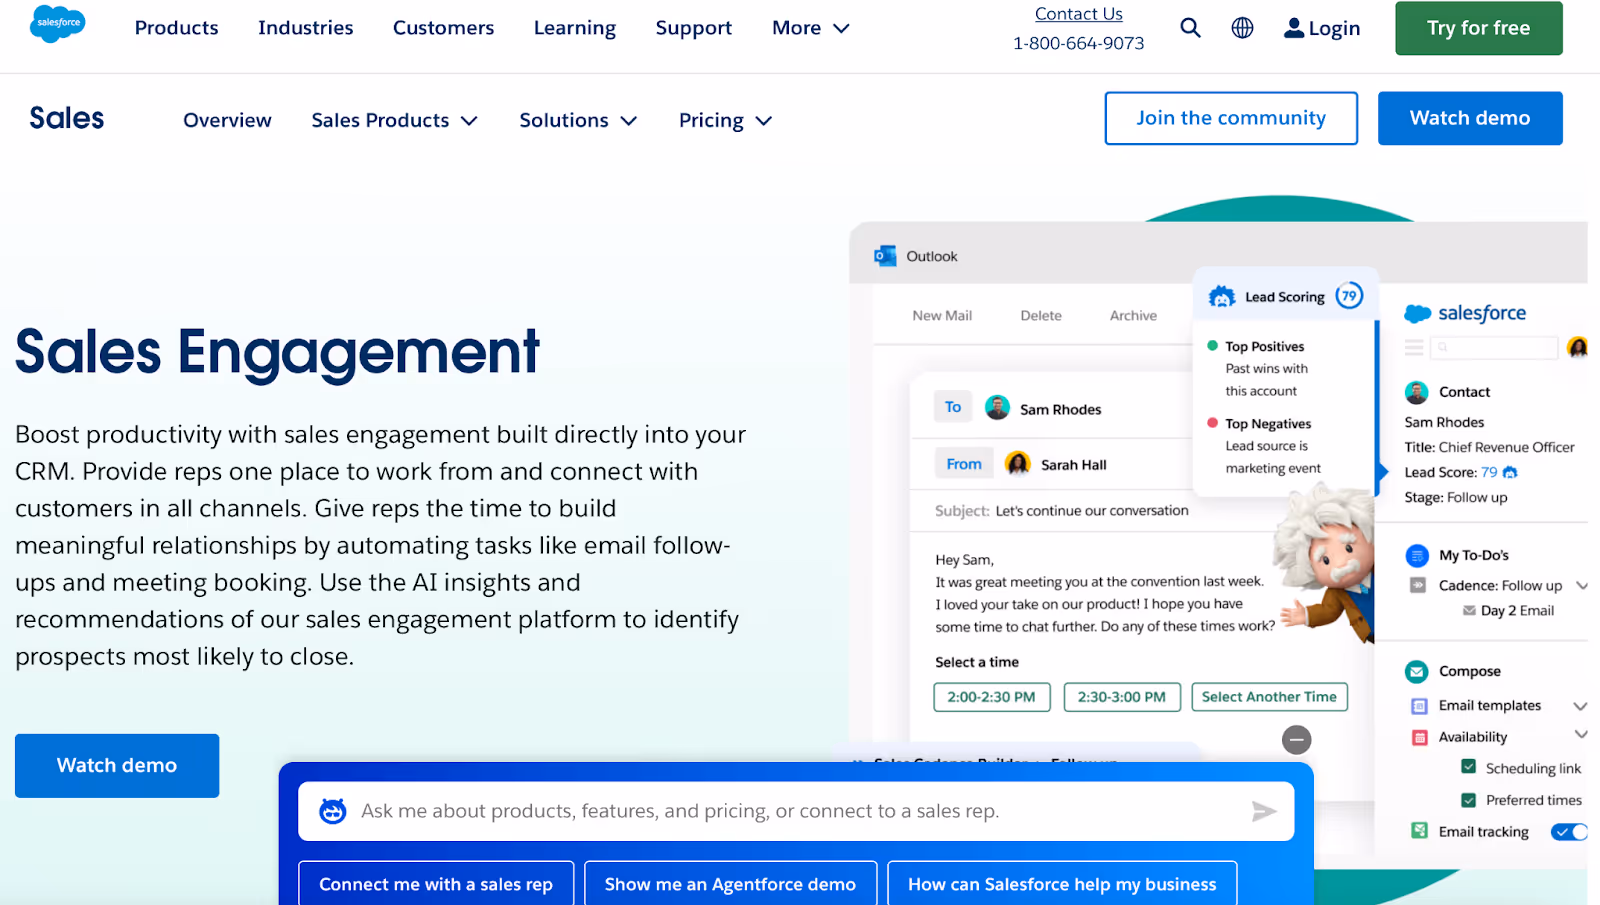Image resolution: width=1600 pixels, height=905 pixels.
Task: Click the Watch demo button below description
Action: 117,765
